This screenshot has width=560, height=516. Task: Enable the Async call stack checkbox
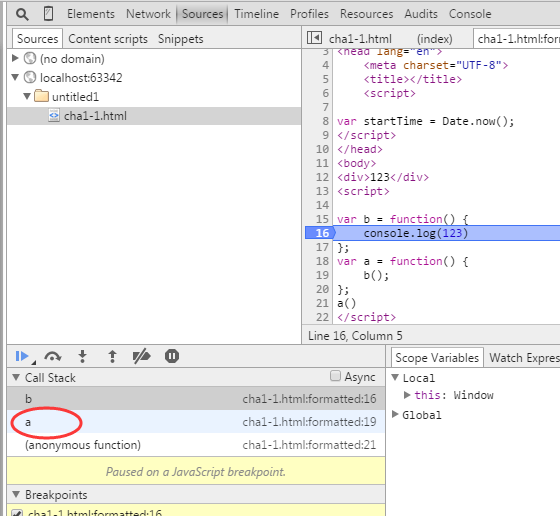point(335,376)
